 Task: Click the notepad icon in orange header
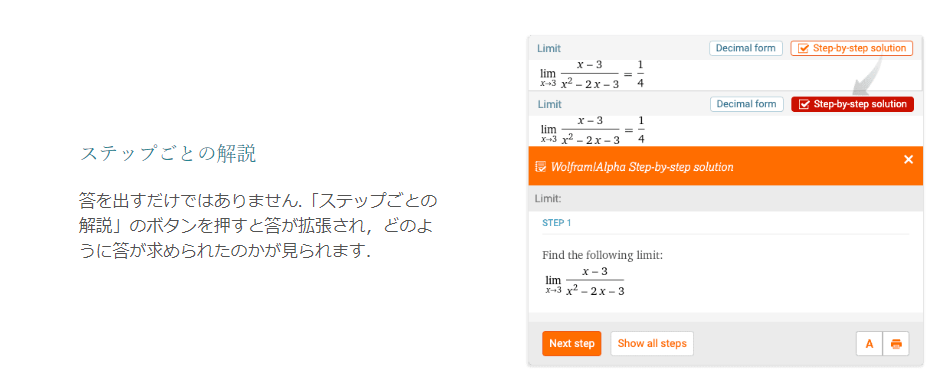click(x=540, y=166)
